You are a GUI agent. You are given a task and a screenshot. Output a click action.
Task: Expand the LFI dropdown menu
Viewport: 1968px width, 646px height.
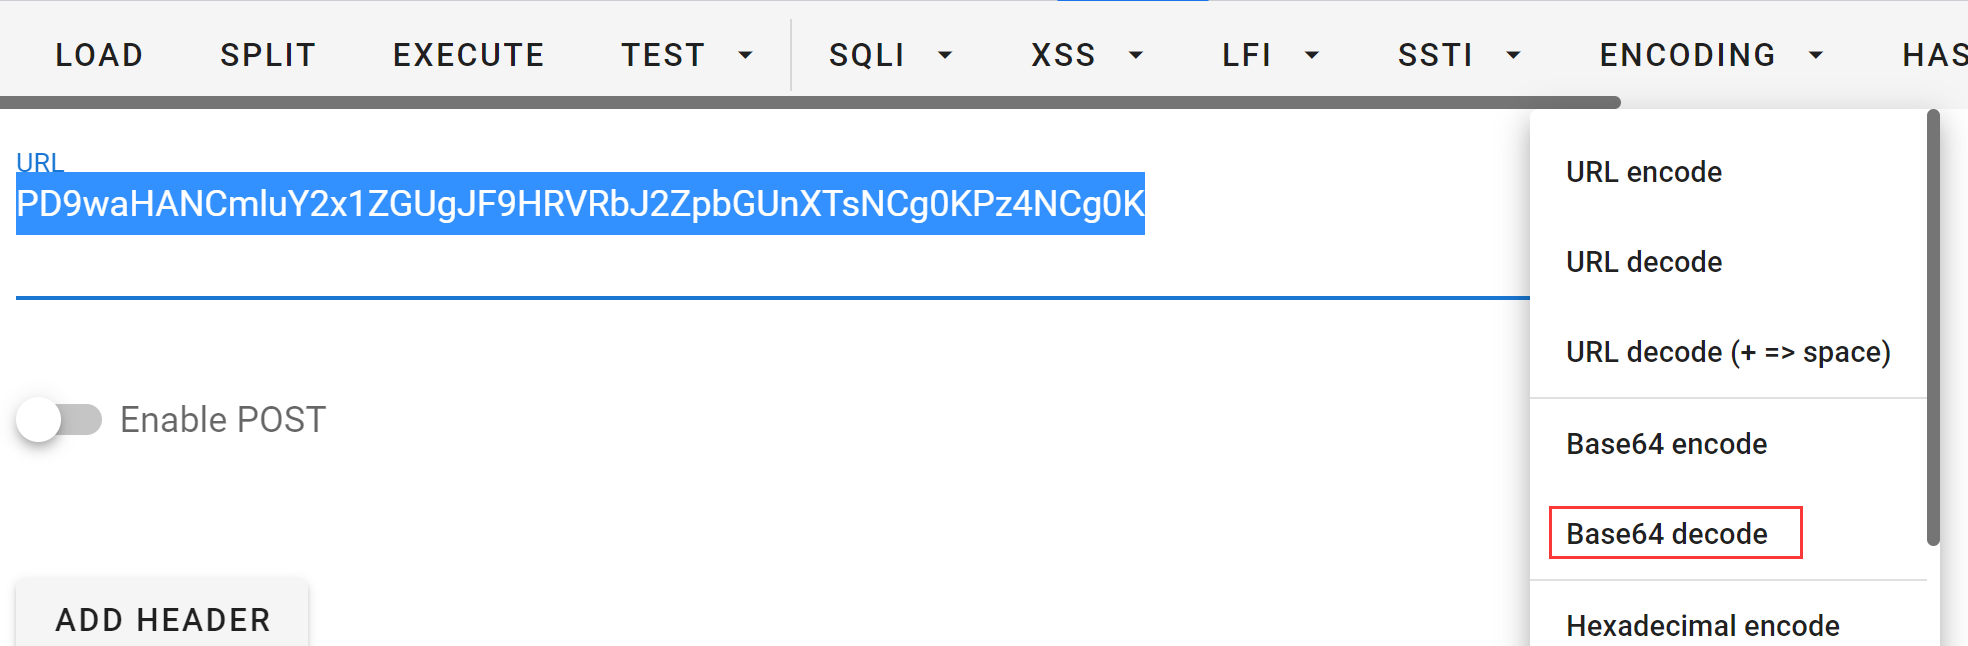pyautogui.click(x=1270, y=55)
